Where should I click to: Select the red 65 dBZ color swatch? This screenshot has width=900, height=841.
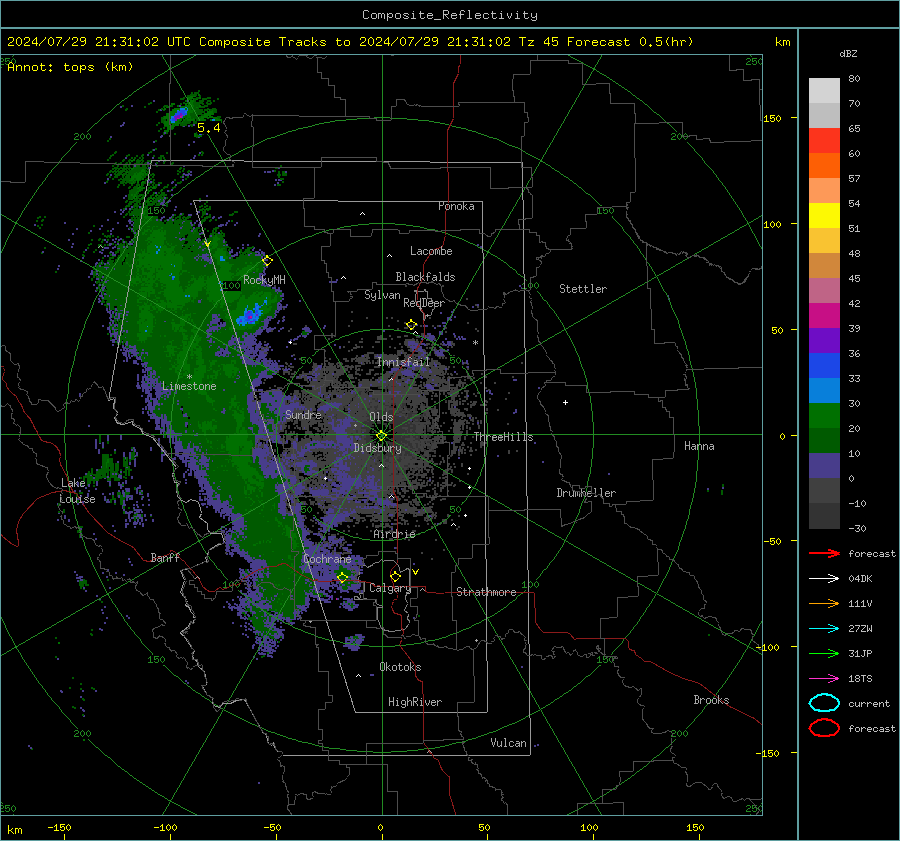(x=824, y=141)
